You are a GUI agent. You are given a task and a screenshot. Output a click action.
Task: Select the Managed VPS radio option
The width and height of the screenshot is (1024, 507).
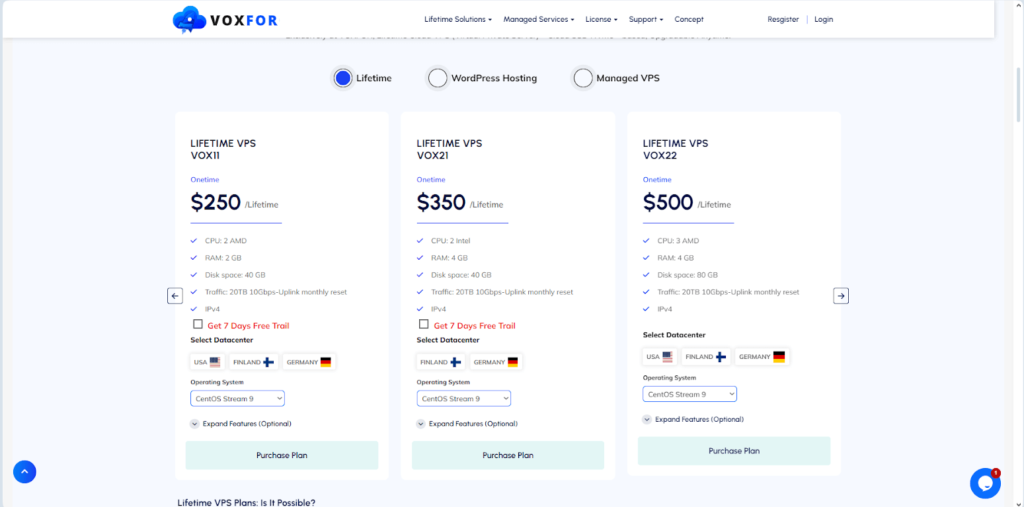pos(583,78)
